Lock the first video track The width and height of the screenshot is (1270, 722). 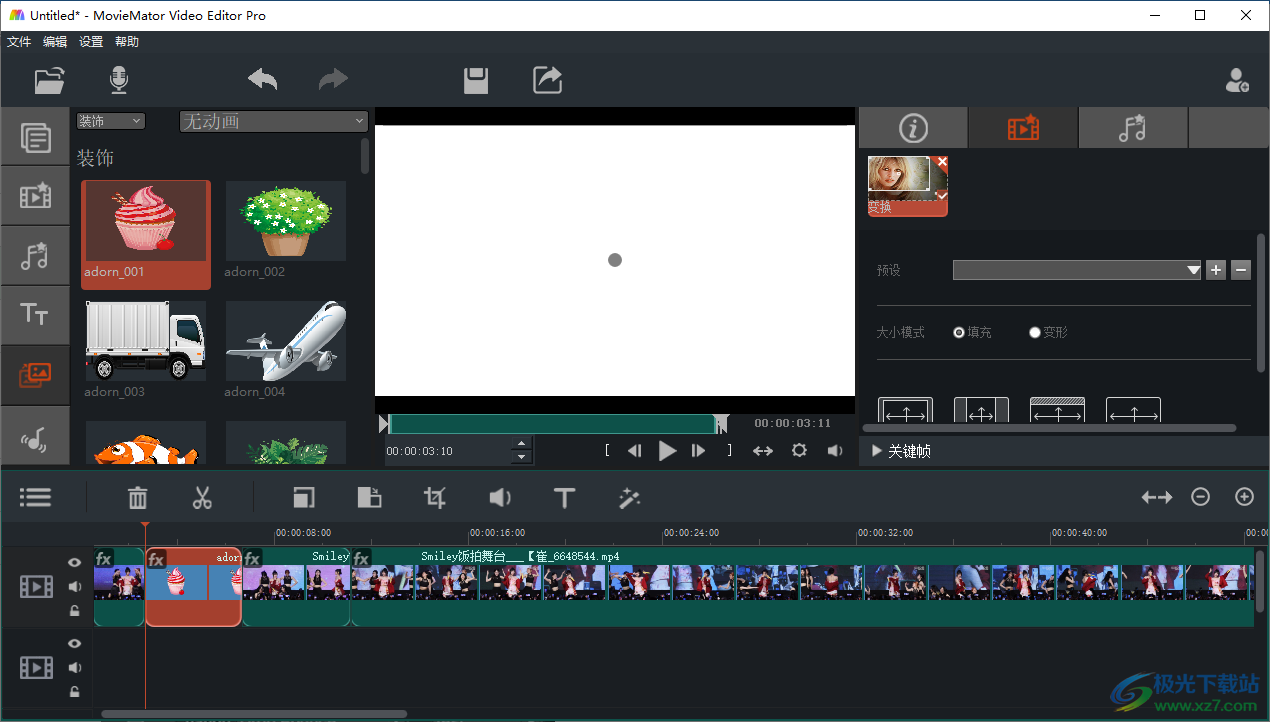coord(74,610)
